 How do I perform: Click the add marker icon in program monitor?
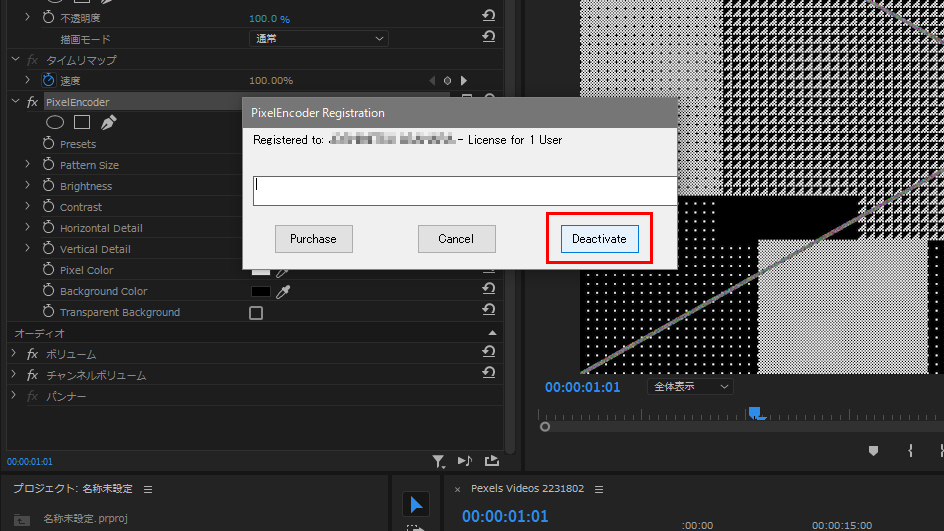coord(874,451)
